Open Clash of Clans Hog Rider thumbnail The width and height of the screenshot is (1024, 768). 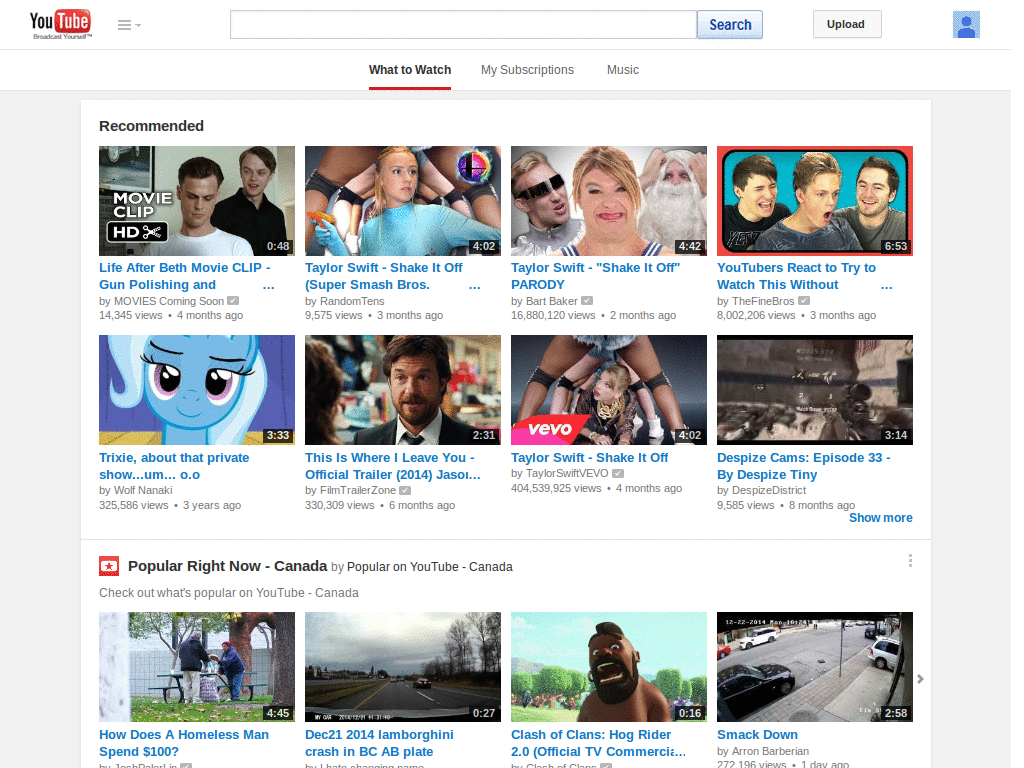(609, 667)
